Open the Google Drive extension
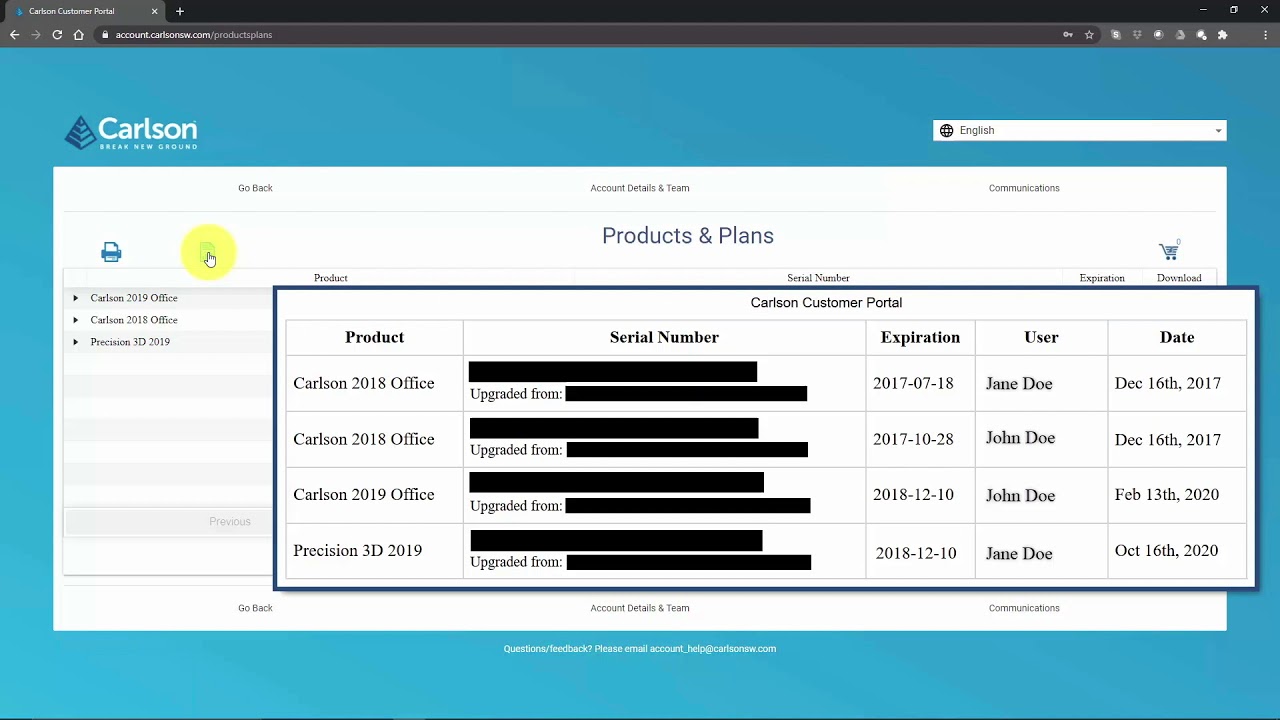This screenshot has height=720, width=1280. [x=1180, y=35]
